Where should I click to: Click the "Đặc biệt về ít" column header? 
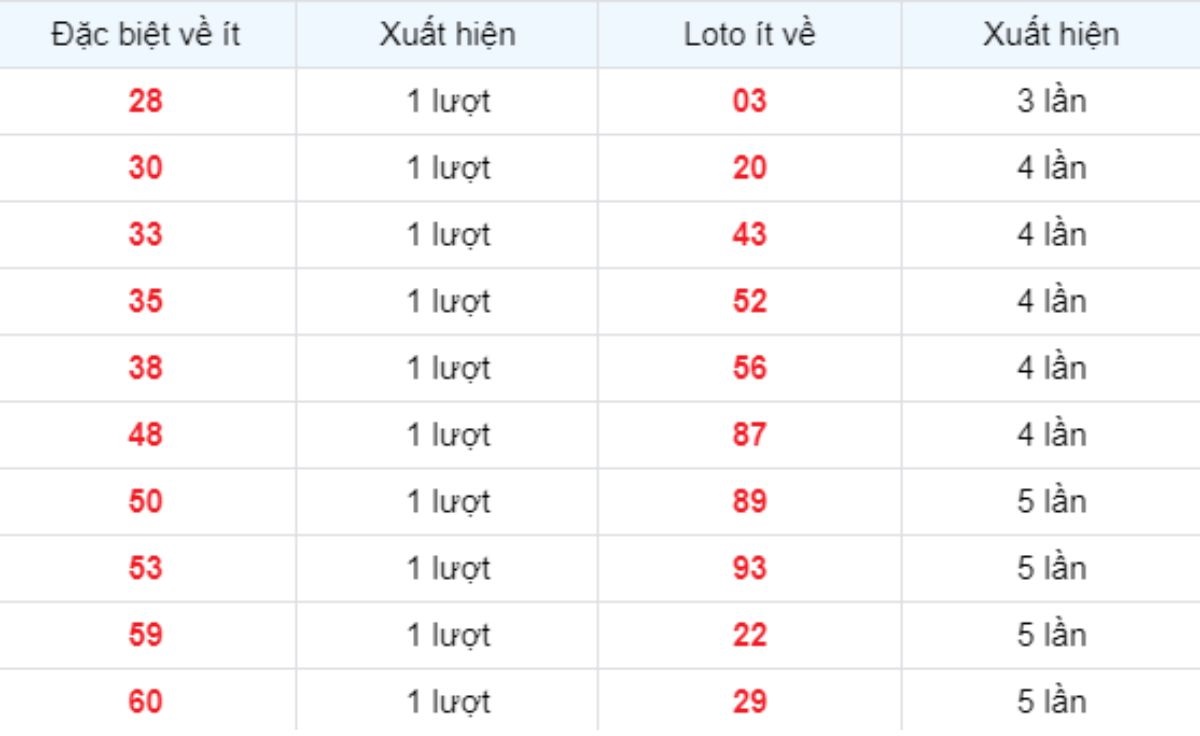pyautogui.click(x=145, y=34)
